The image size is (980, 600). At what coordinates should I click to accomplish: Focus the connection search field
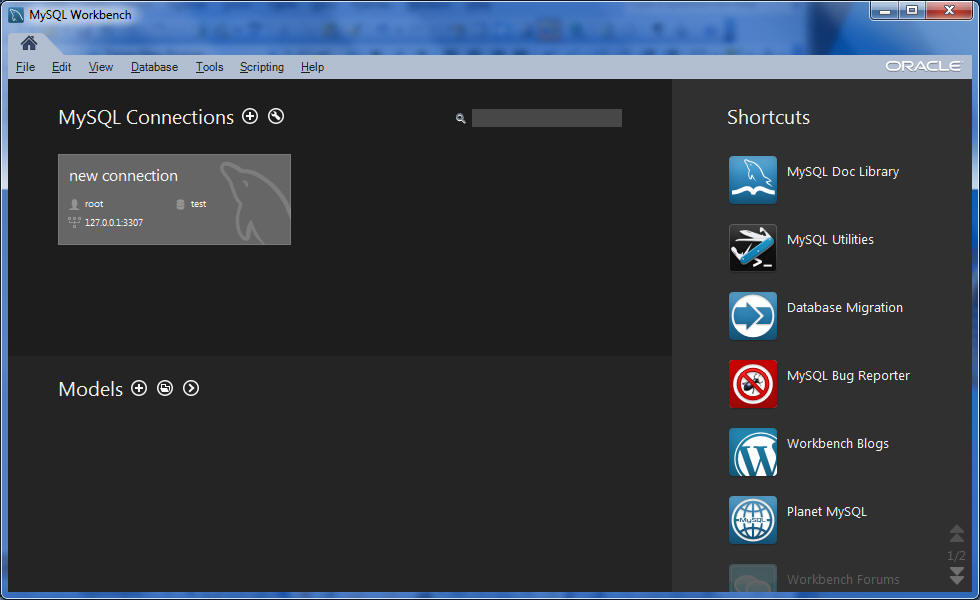547,118
